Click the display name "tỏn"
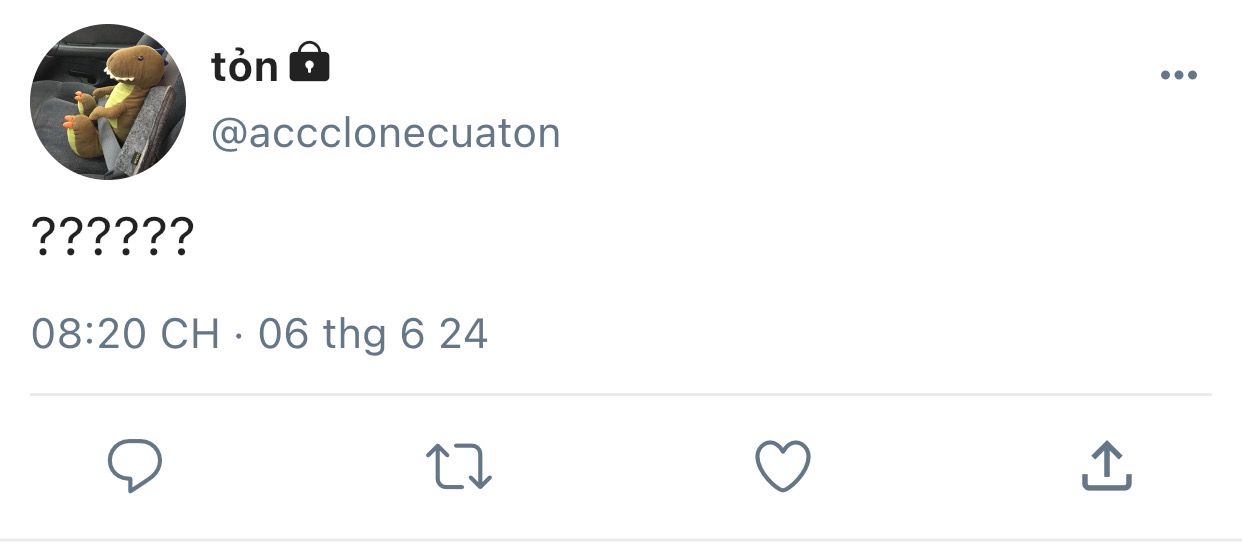This screenshot has height=558, width=1242. tap(244, 66)
